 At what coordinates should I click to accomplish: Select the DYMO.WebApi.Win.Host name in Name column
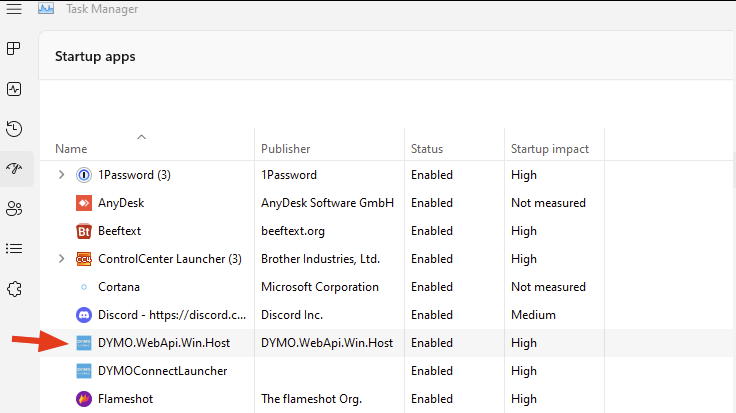point(164,343)
